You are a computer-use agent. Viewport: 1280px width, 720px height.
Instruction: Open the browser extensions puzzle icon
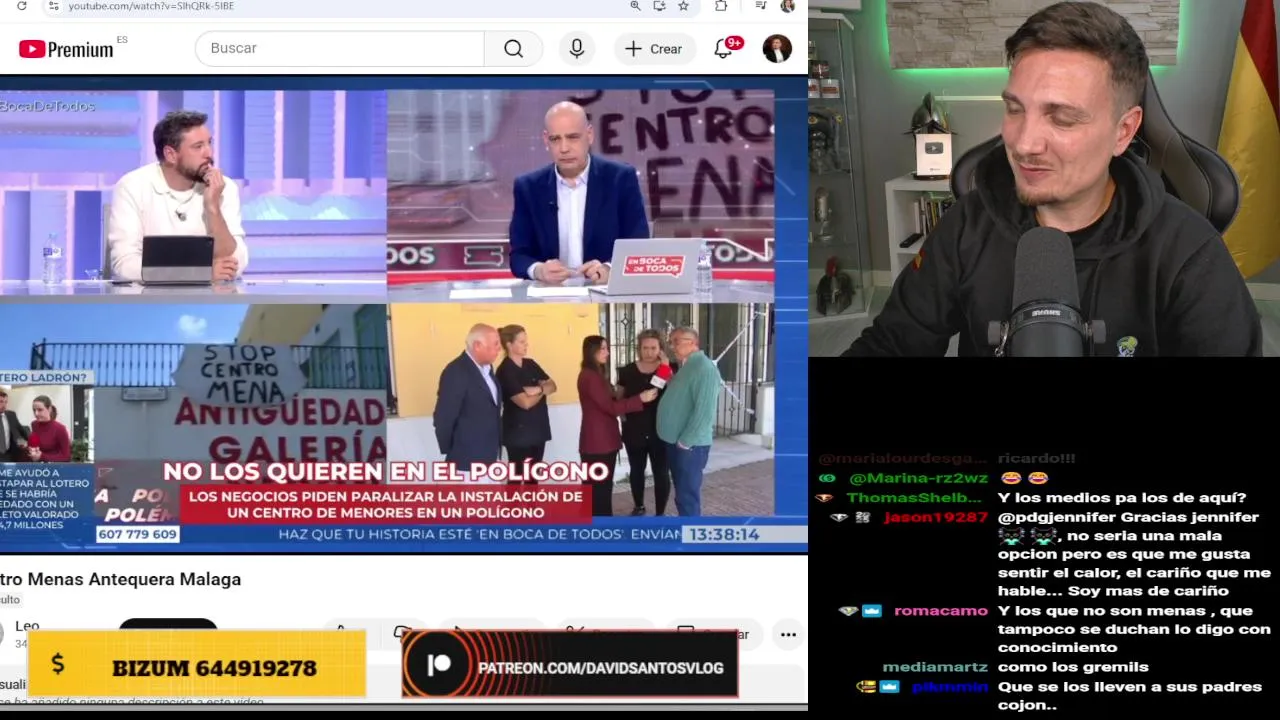point(721,6)
